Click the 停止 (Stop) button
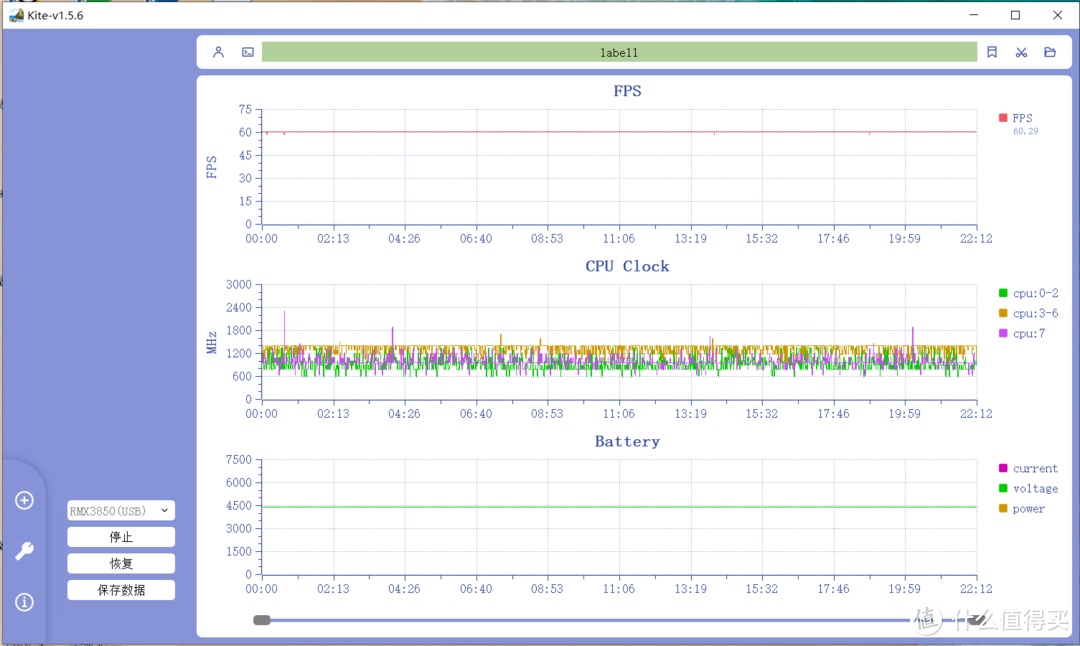This screenshot has height=646, width=1080. pos(121,537)
